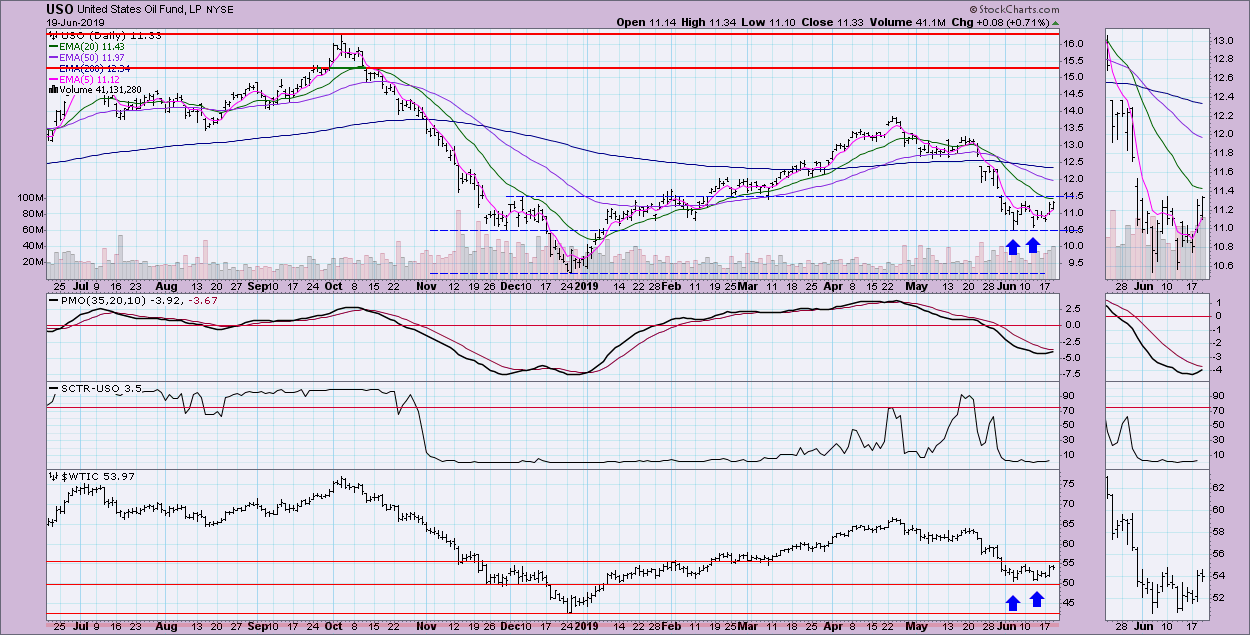The height and width of the screenshot is (635, 1250).
Task: Click the 13.0 label on price zoom panel
Action: (x=1223, y=41)
